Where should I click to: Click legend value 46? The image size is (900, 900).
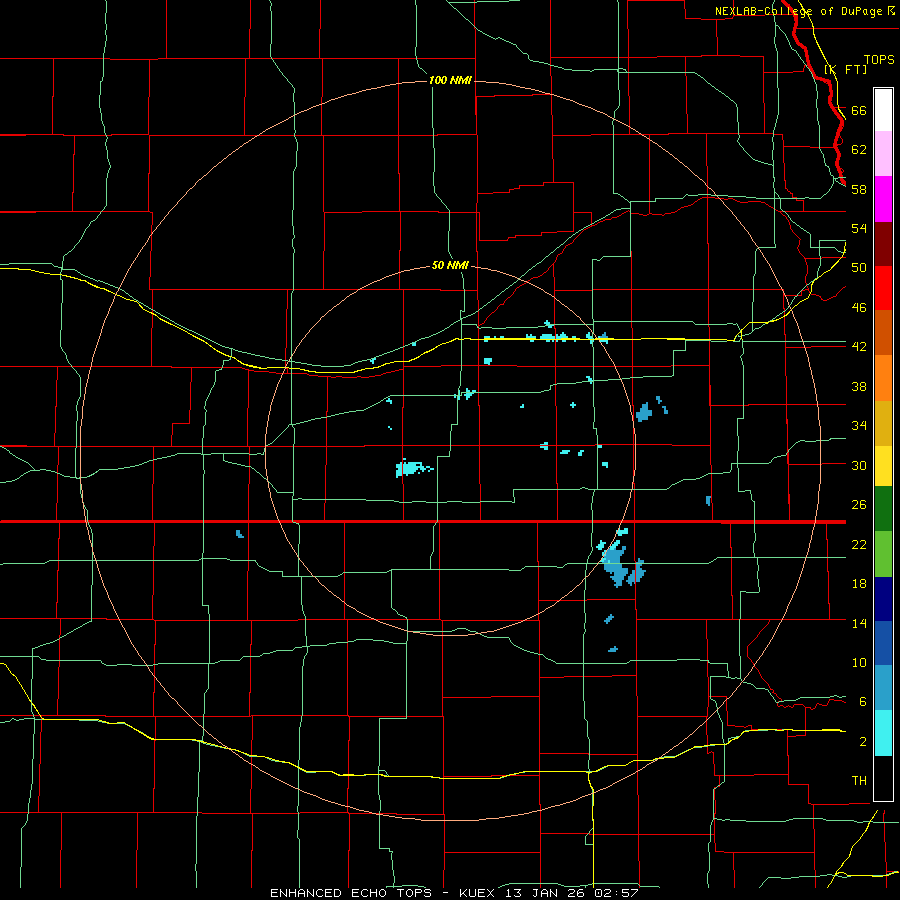tap(859, 307)
